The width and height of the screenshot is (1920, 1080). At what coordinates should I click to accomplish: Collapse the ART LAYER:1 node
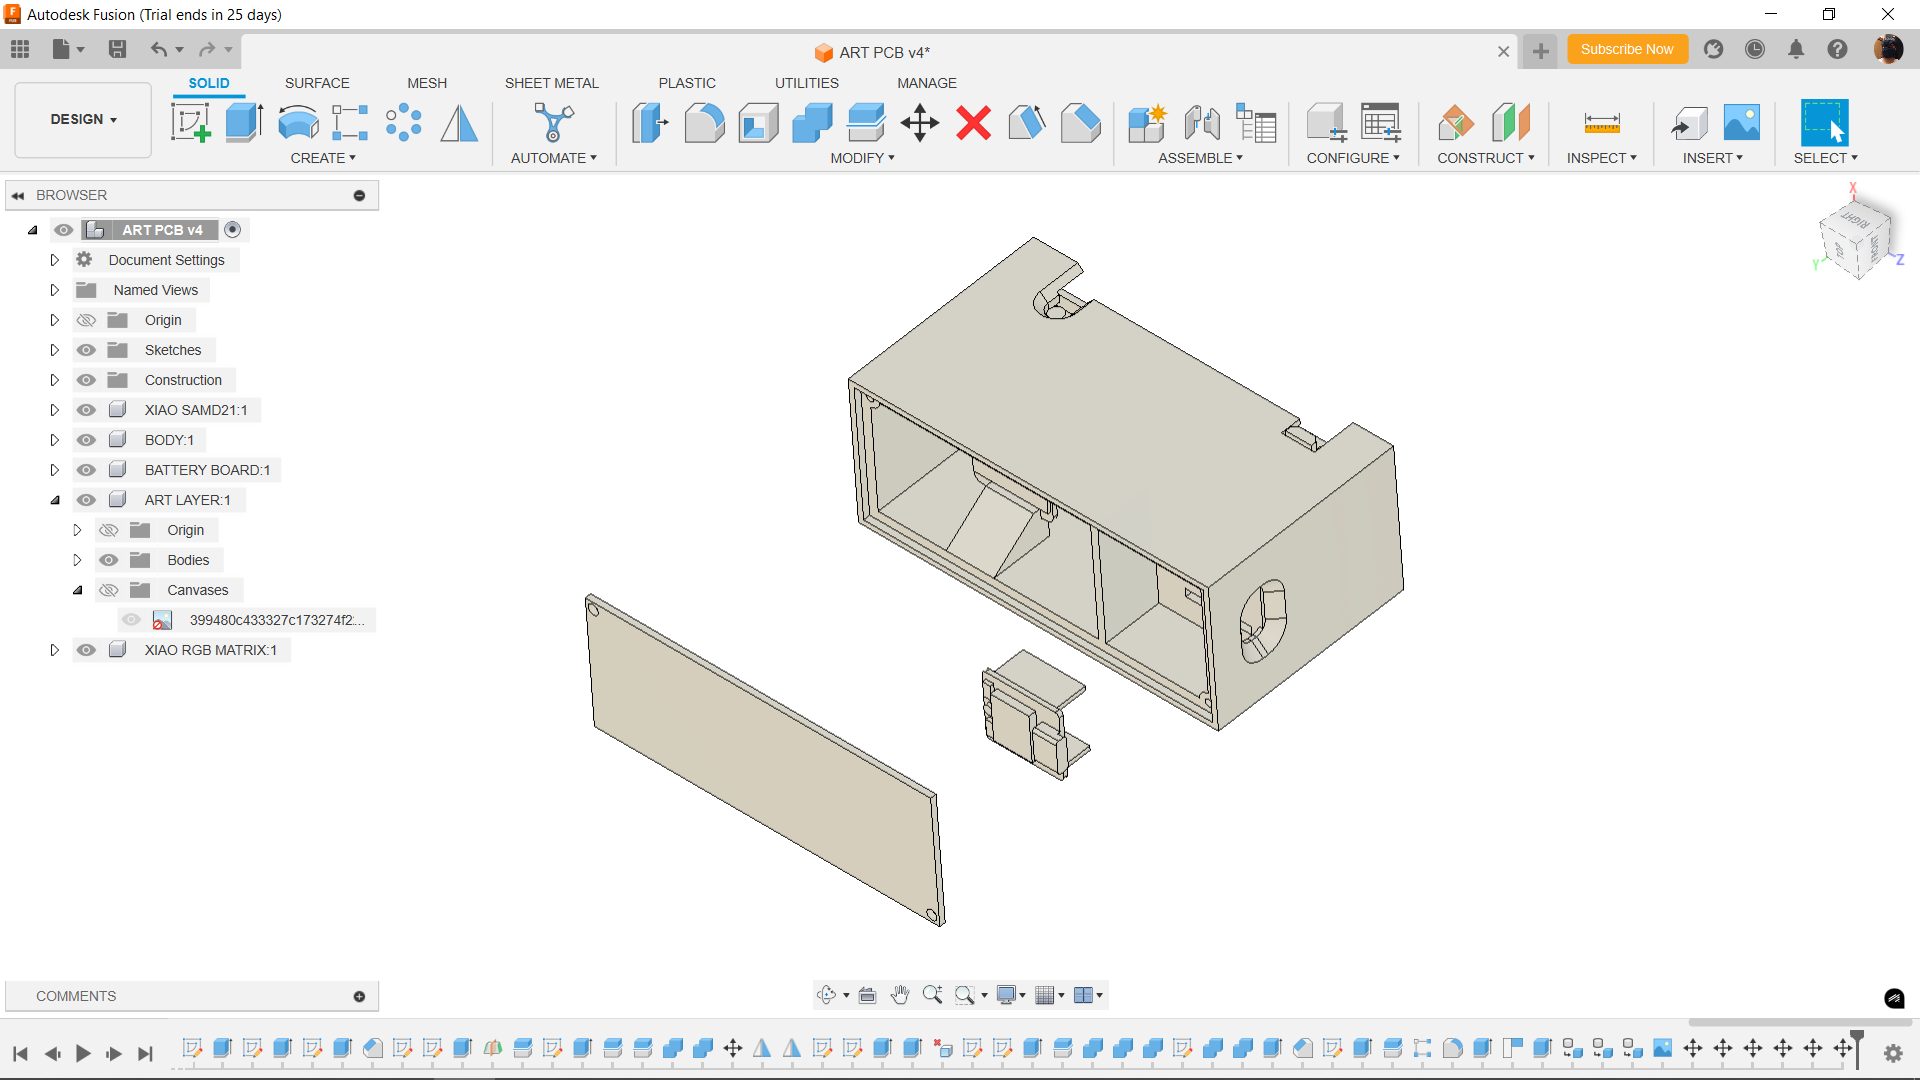pyautogui.click(x=54, y=500)
